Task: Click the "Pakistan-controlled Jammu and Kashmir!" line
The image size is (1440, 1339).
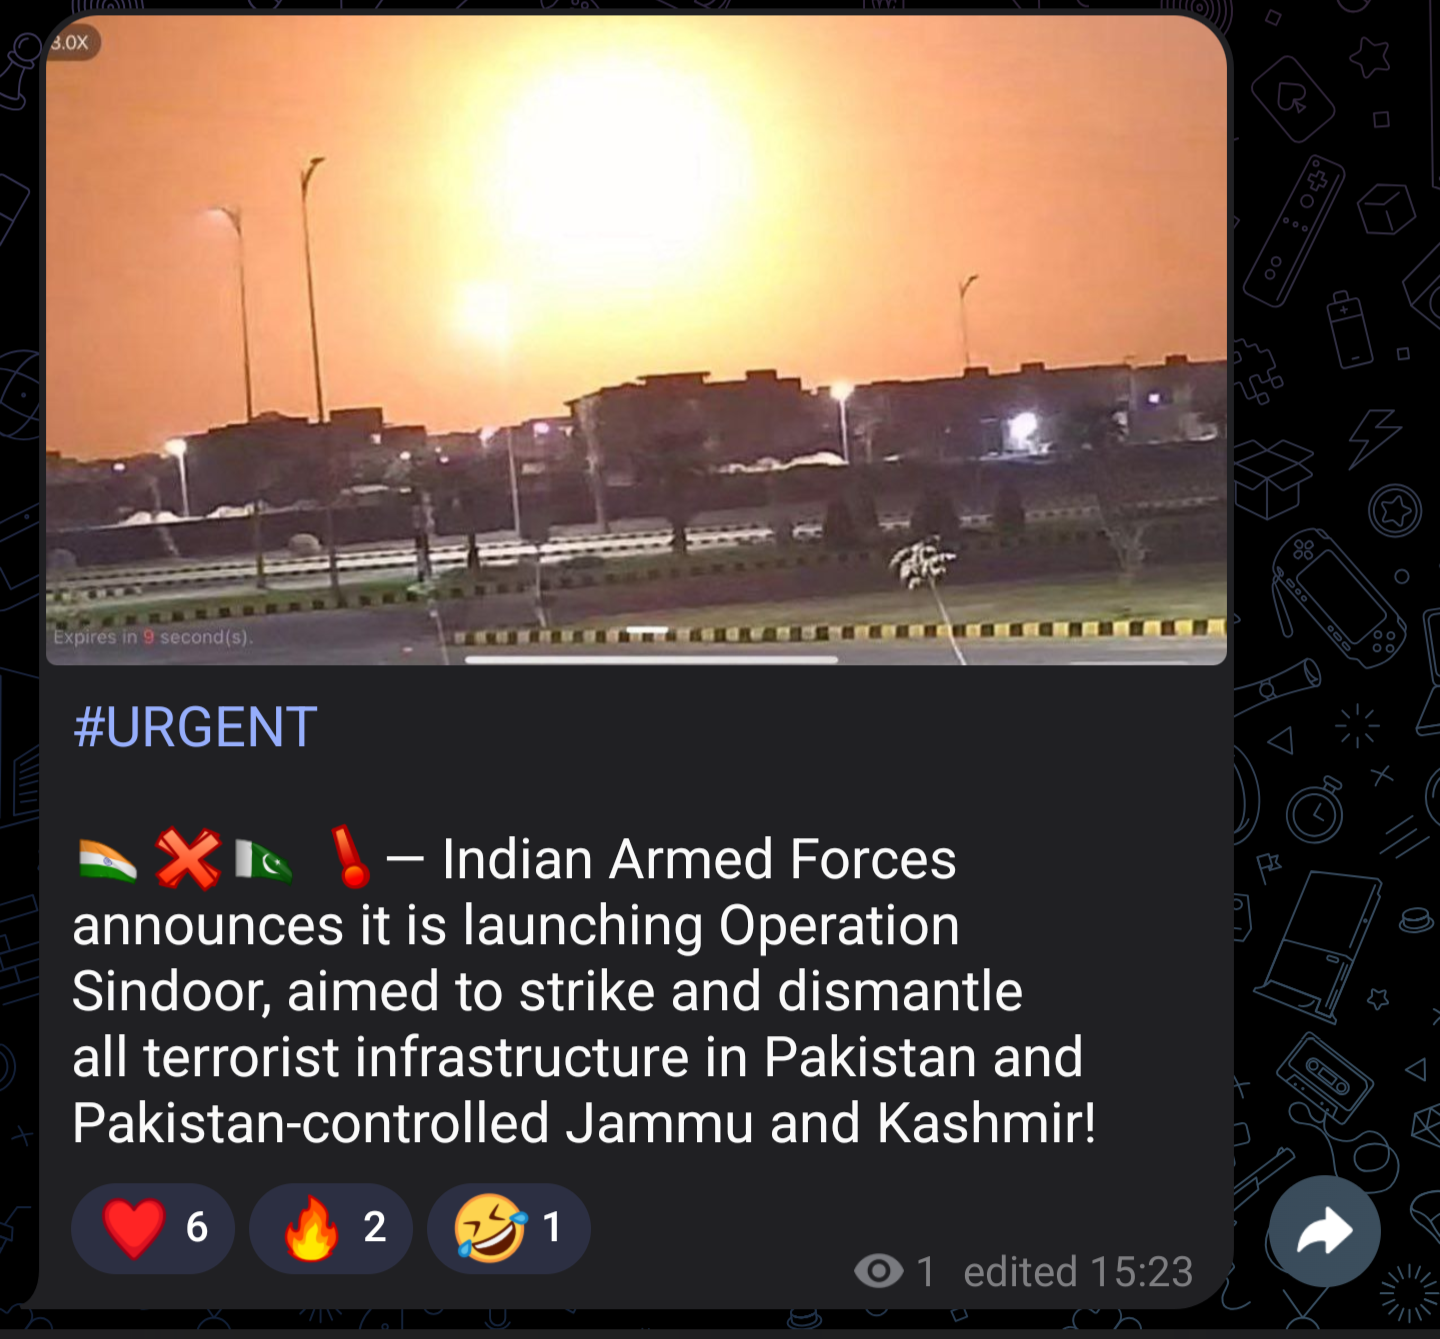Action: point(584,1123)
